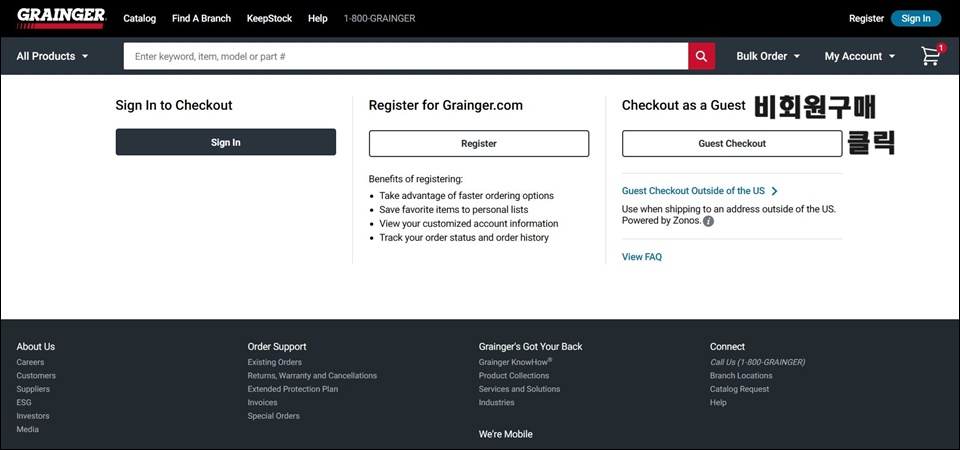Open the View FAQ link
Image resolution: width=960 pixels, height=450 pixels.
click(x=642, y=257)
